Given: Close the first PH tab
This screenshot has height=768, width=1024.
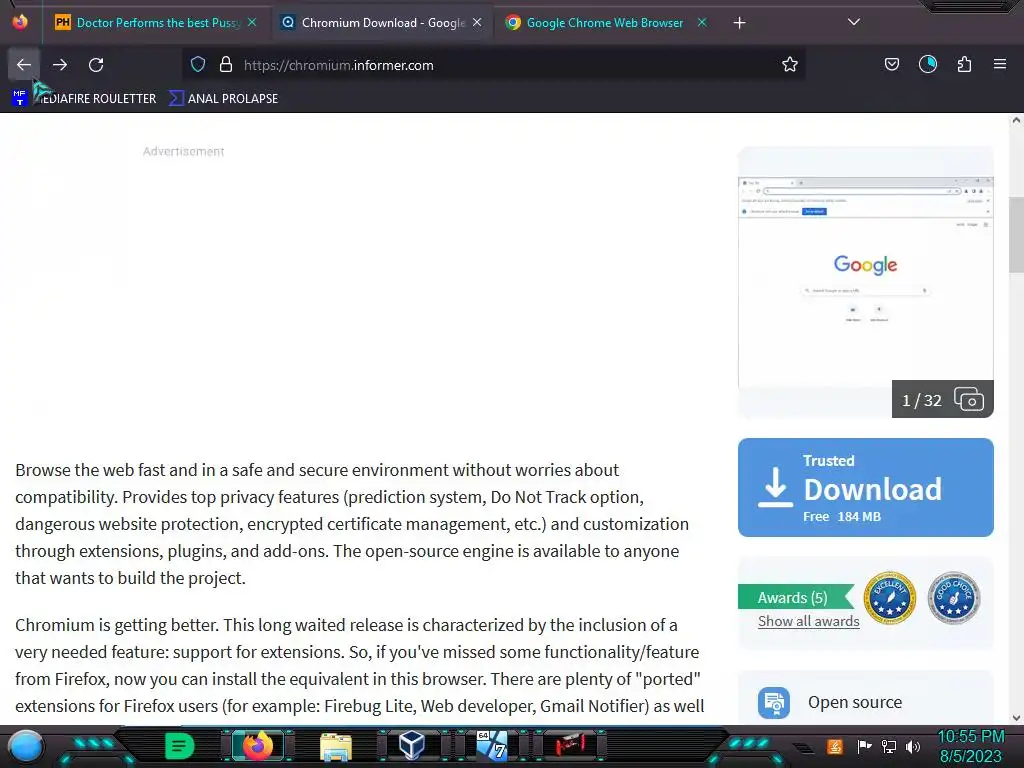Looking at the screenshot, I should [x=252, y=23].
